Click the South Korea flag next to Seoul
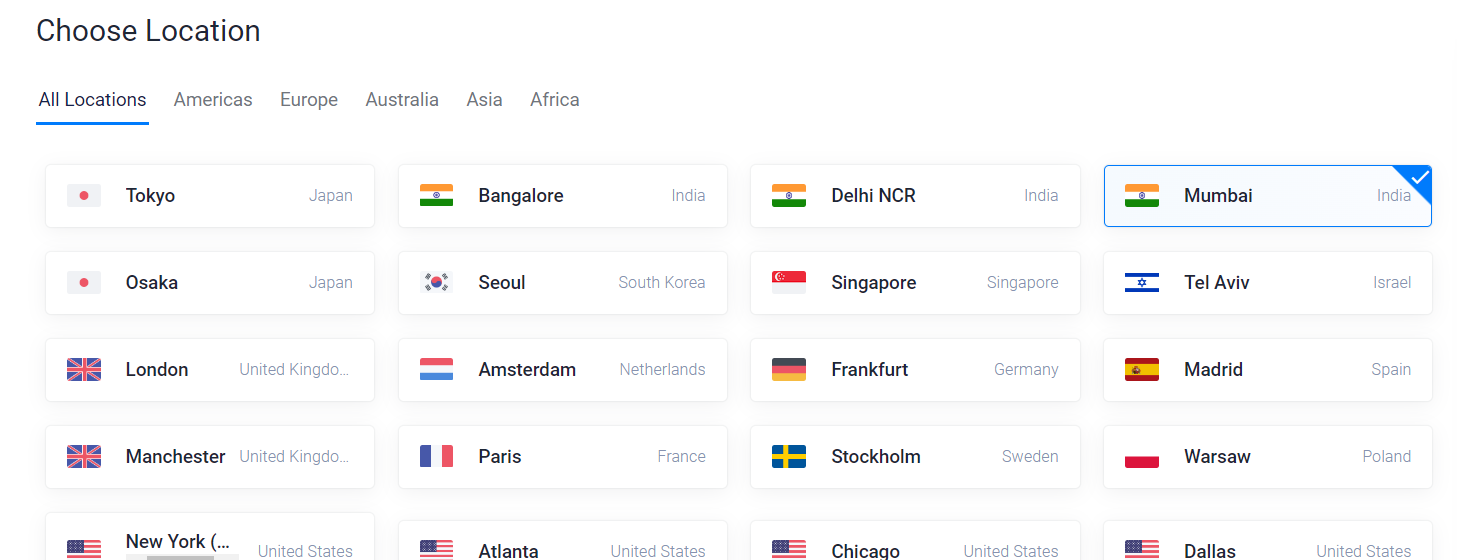This screenshot has height=560, width=1457. (x=437, y=283)
